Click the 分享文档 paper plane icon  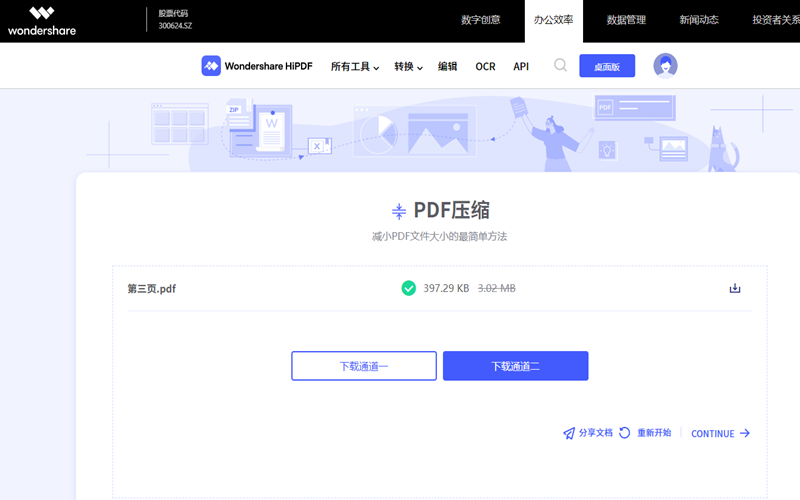point(569,433)
